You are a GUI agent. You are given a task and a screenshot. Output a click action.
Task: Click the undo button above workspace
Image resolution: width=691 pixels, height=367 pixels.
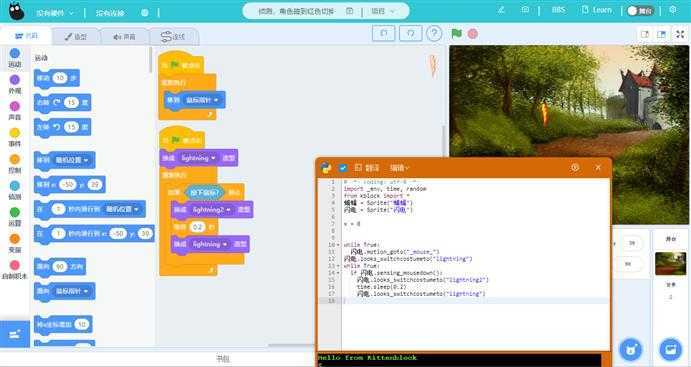[383, 34]
